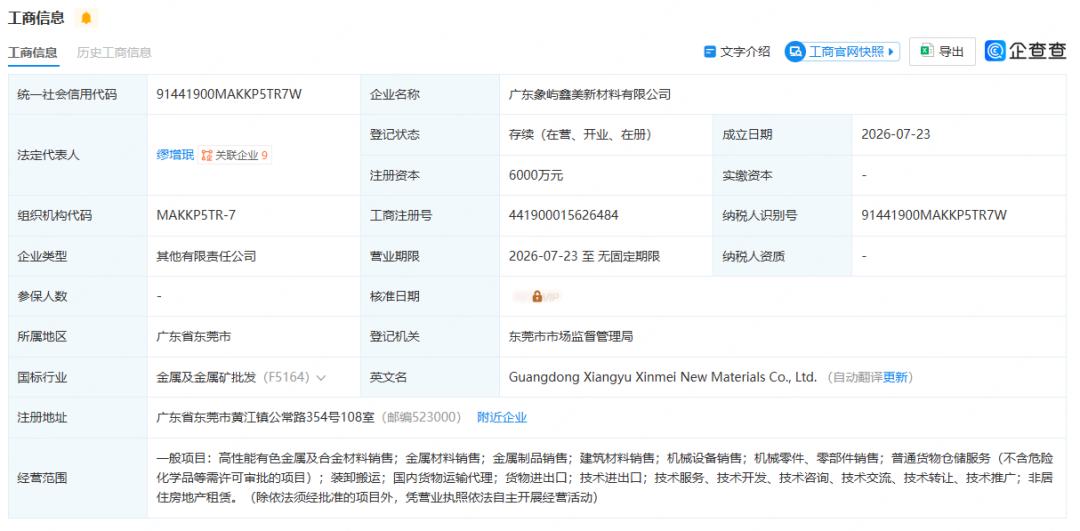Screen dimensions: 1080x531
Task: Click the 实缴资本 label
Action: coord(747,176)
